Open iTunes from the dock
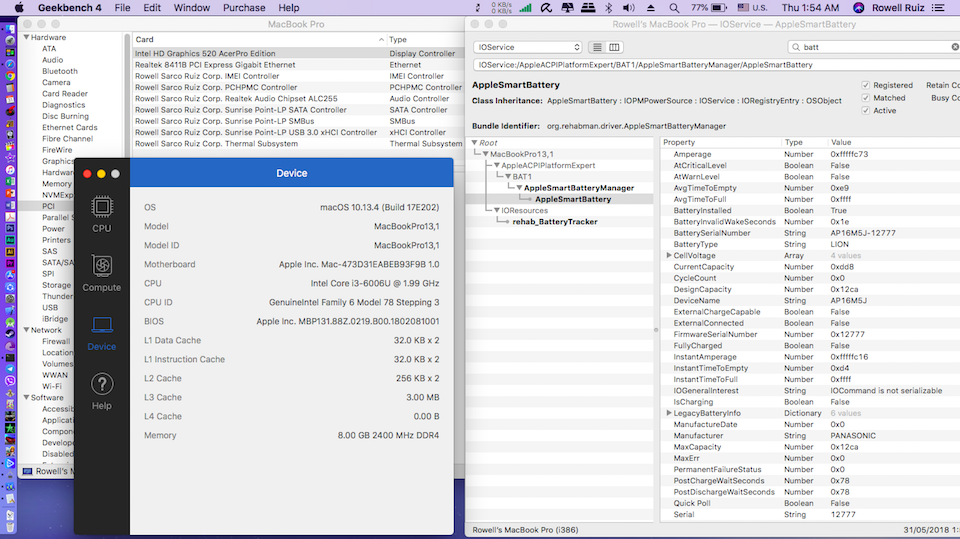Screen dimensions: 960x539 pyautogui.click(x=10, y=170)
